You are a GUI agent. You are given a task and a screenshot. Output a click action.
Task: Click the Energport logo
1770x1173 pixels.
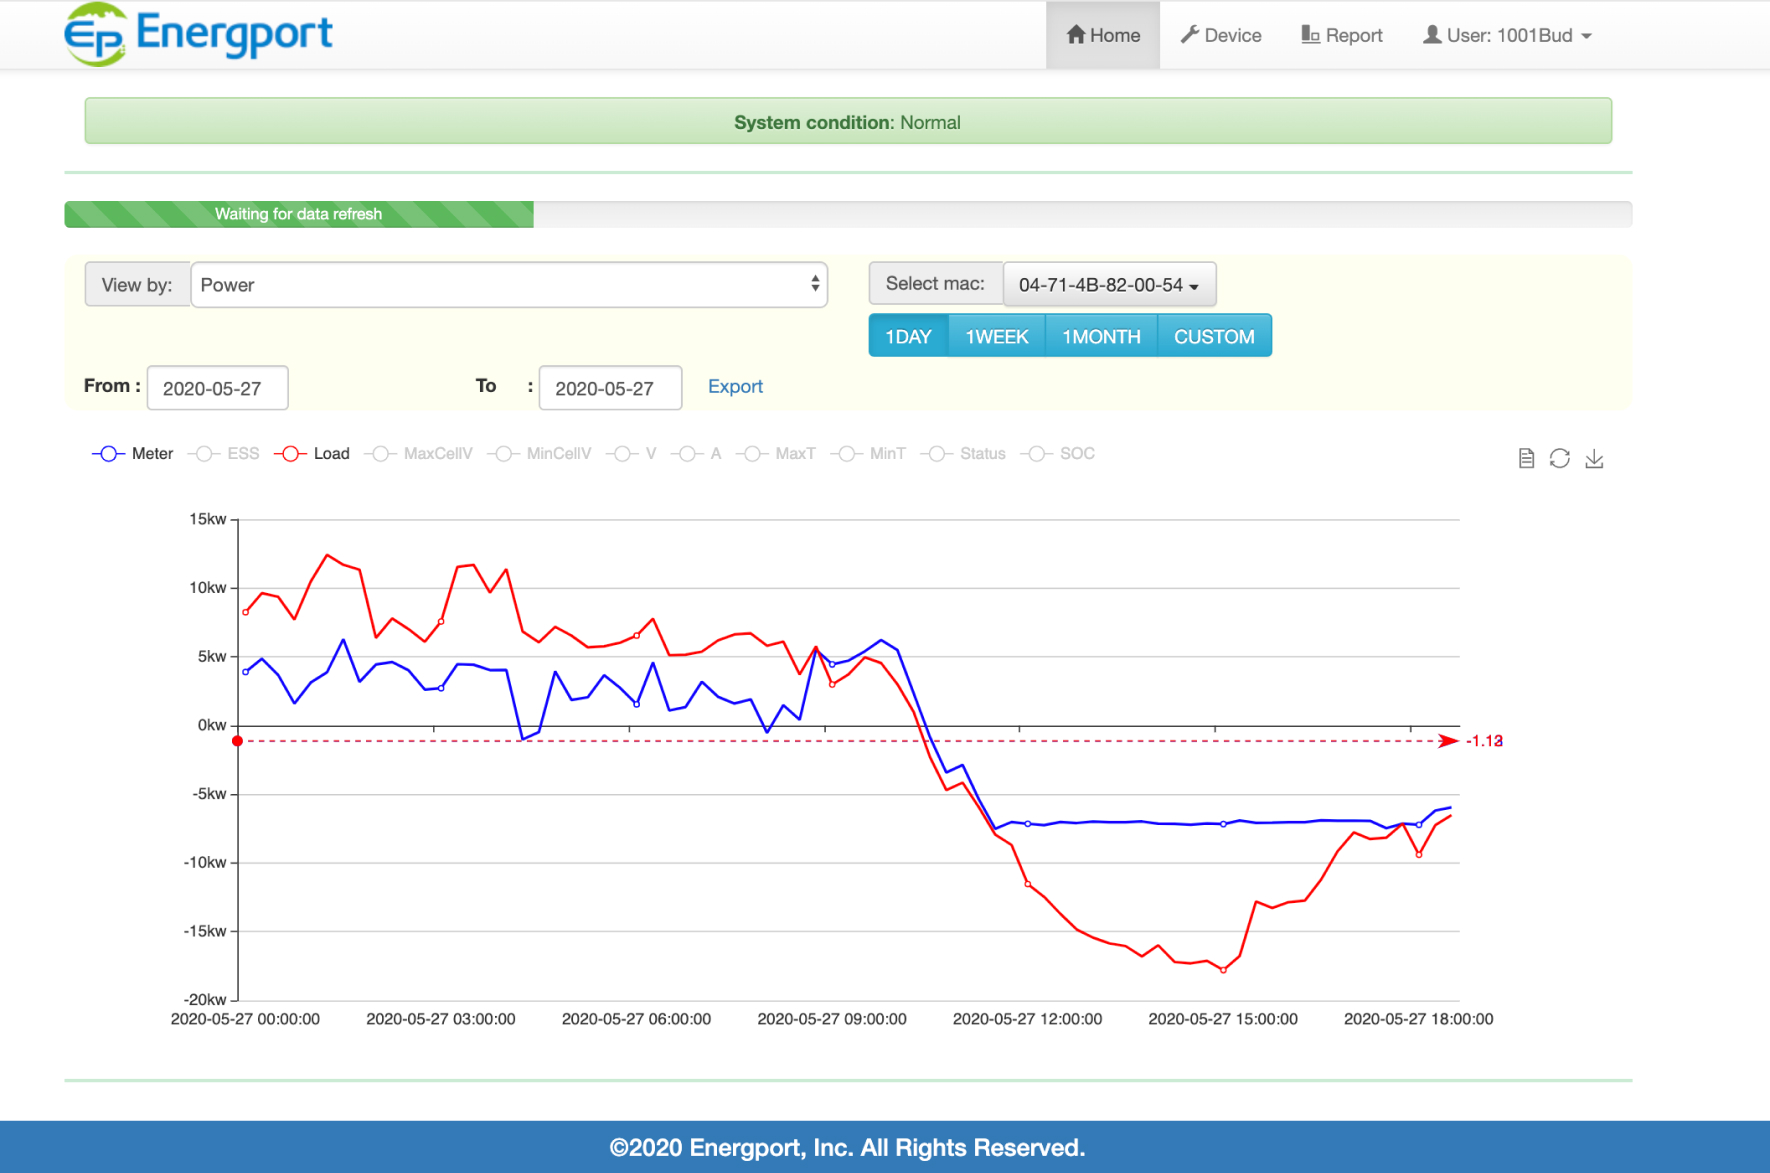[198, 34]
